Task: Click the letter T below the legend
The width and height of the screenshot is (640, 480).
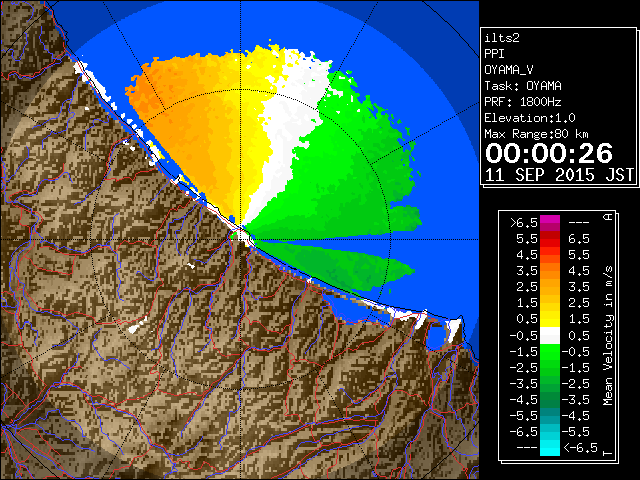Action: (608, 453)
